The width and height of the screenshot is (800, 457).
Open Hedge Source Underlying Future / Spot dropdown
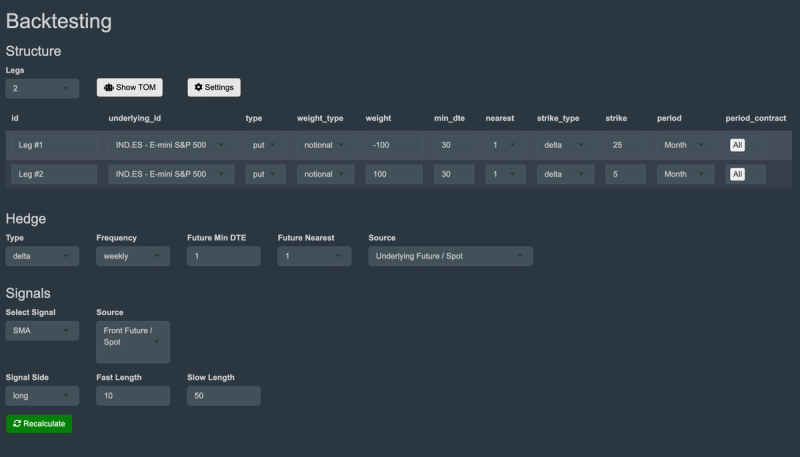(x=451, y=256)
